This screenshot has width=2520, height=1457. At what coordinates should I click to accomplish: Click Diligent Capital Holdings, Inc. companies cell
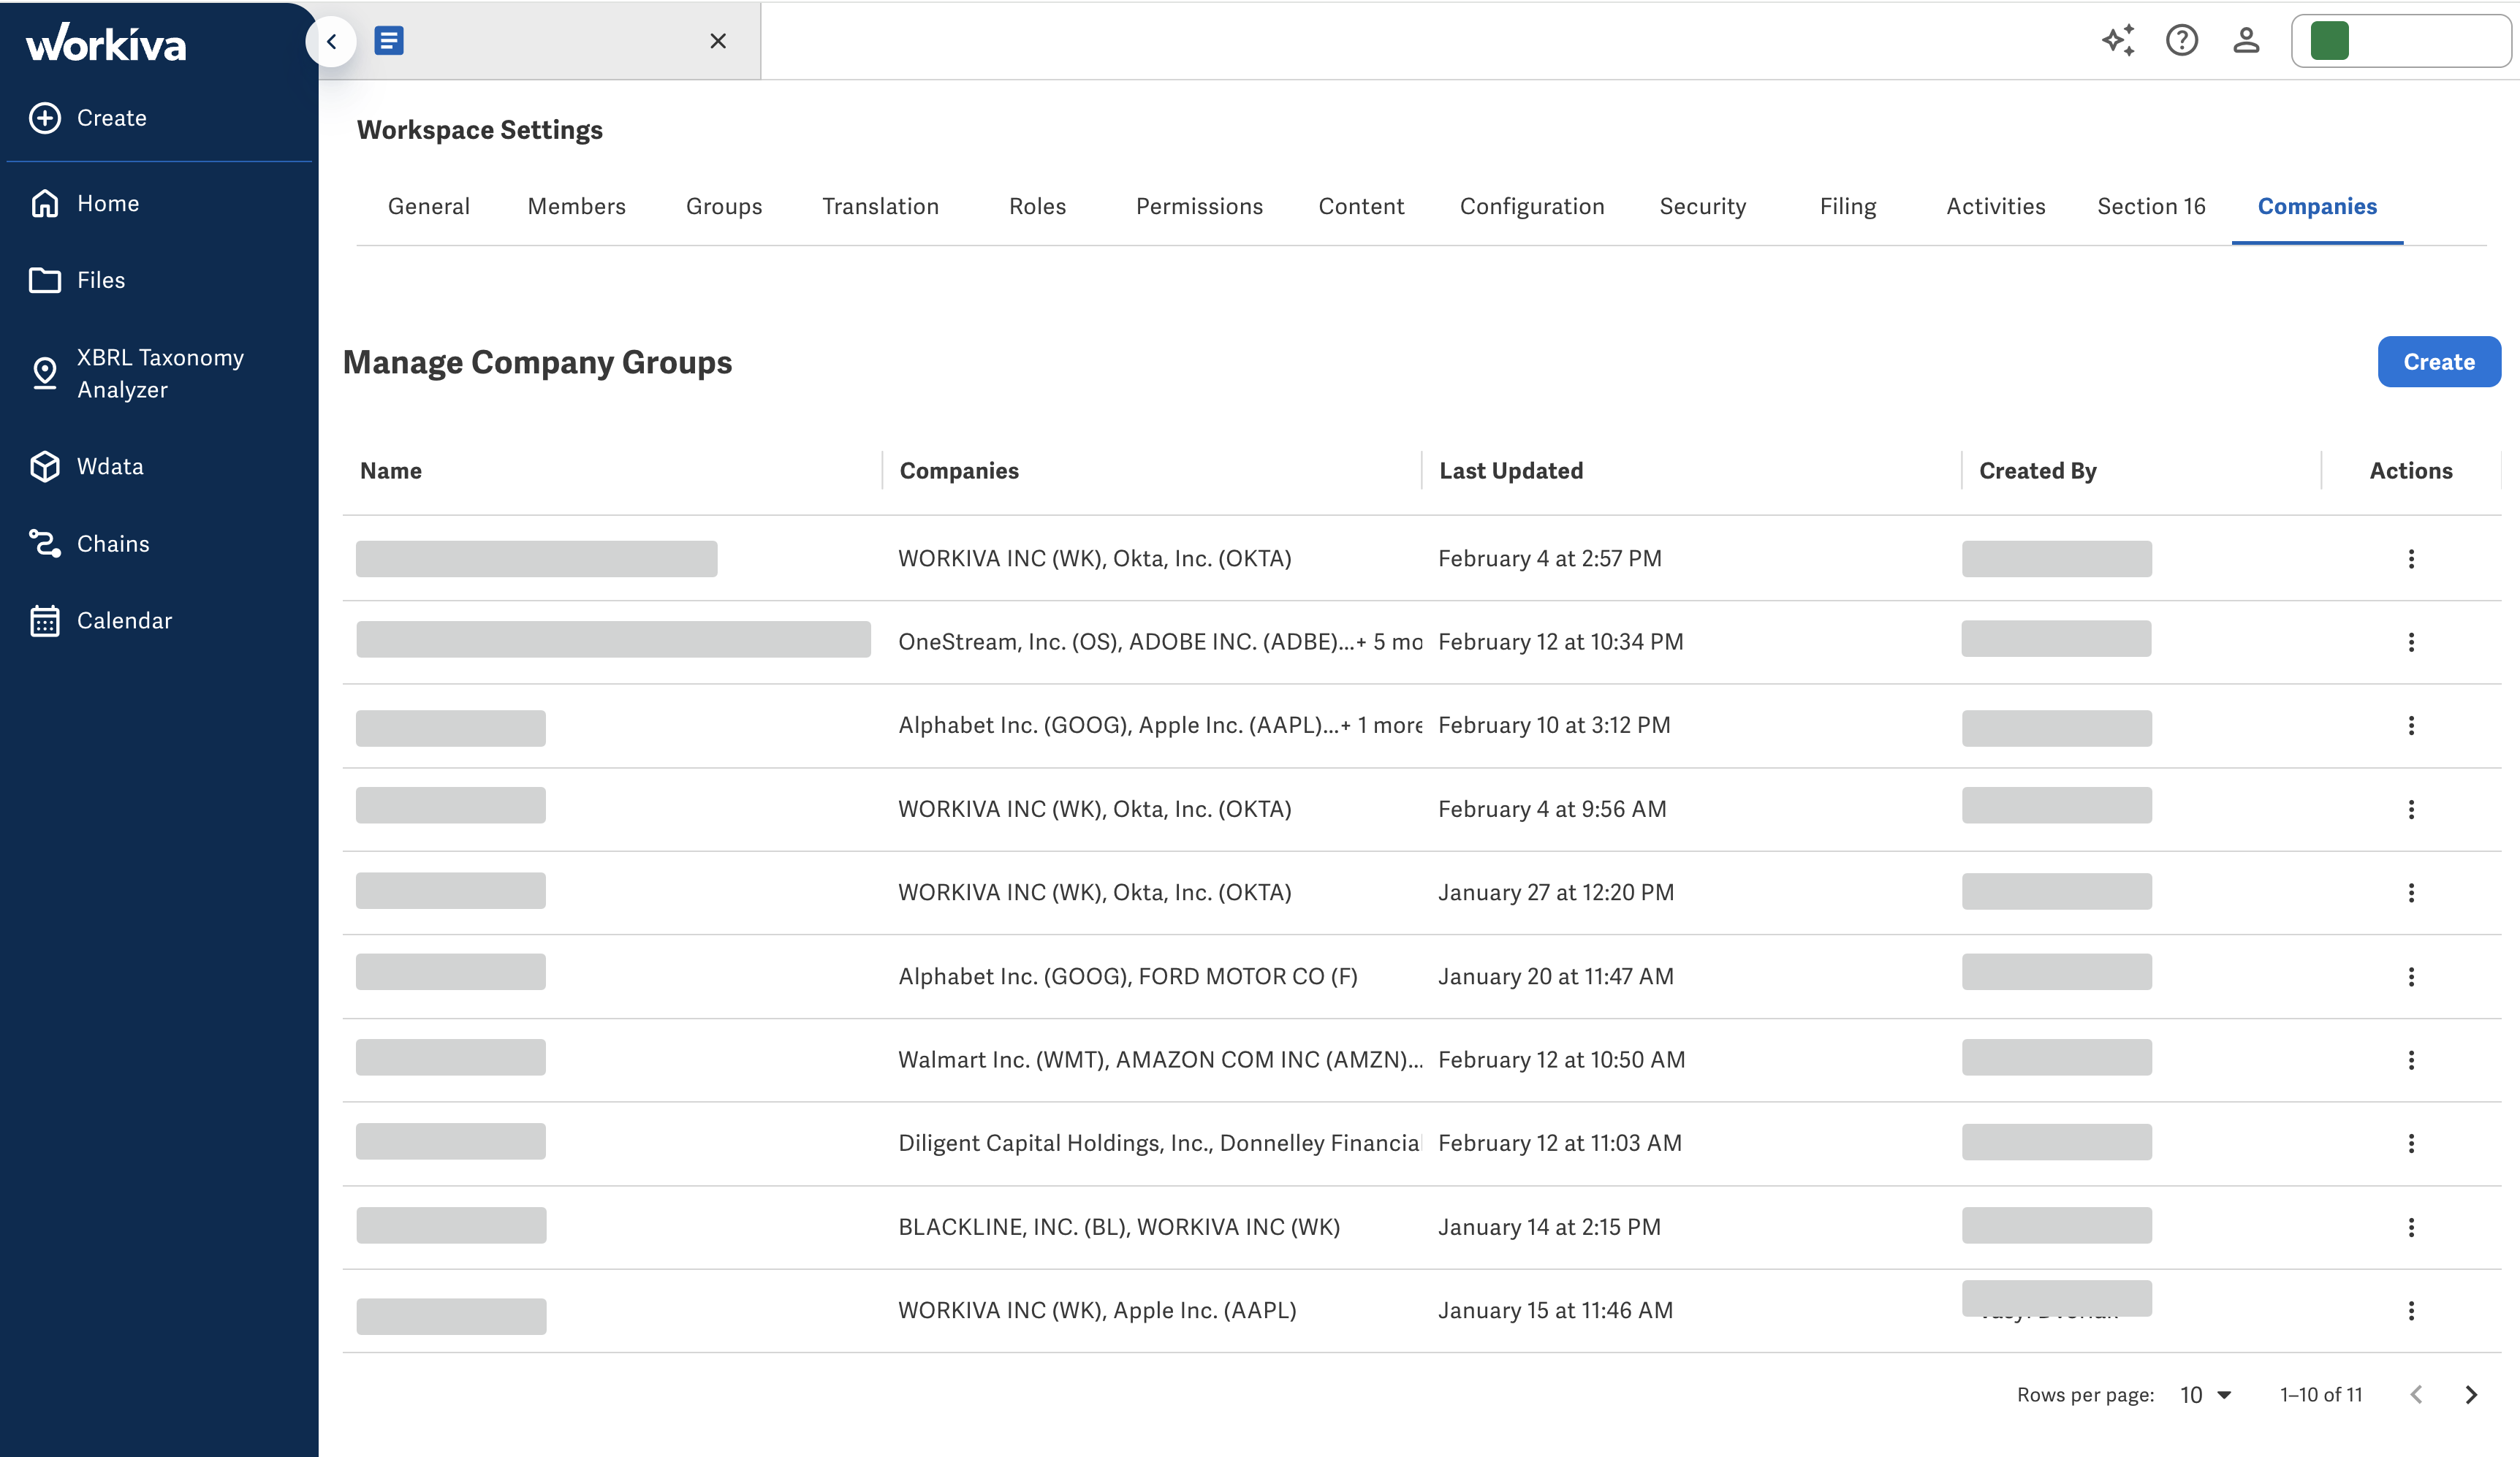1159,1143
